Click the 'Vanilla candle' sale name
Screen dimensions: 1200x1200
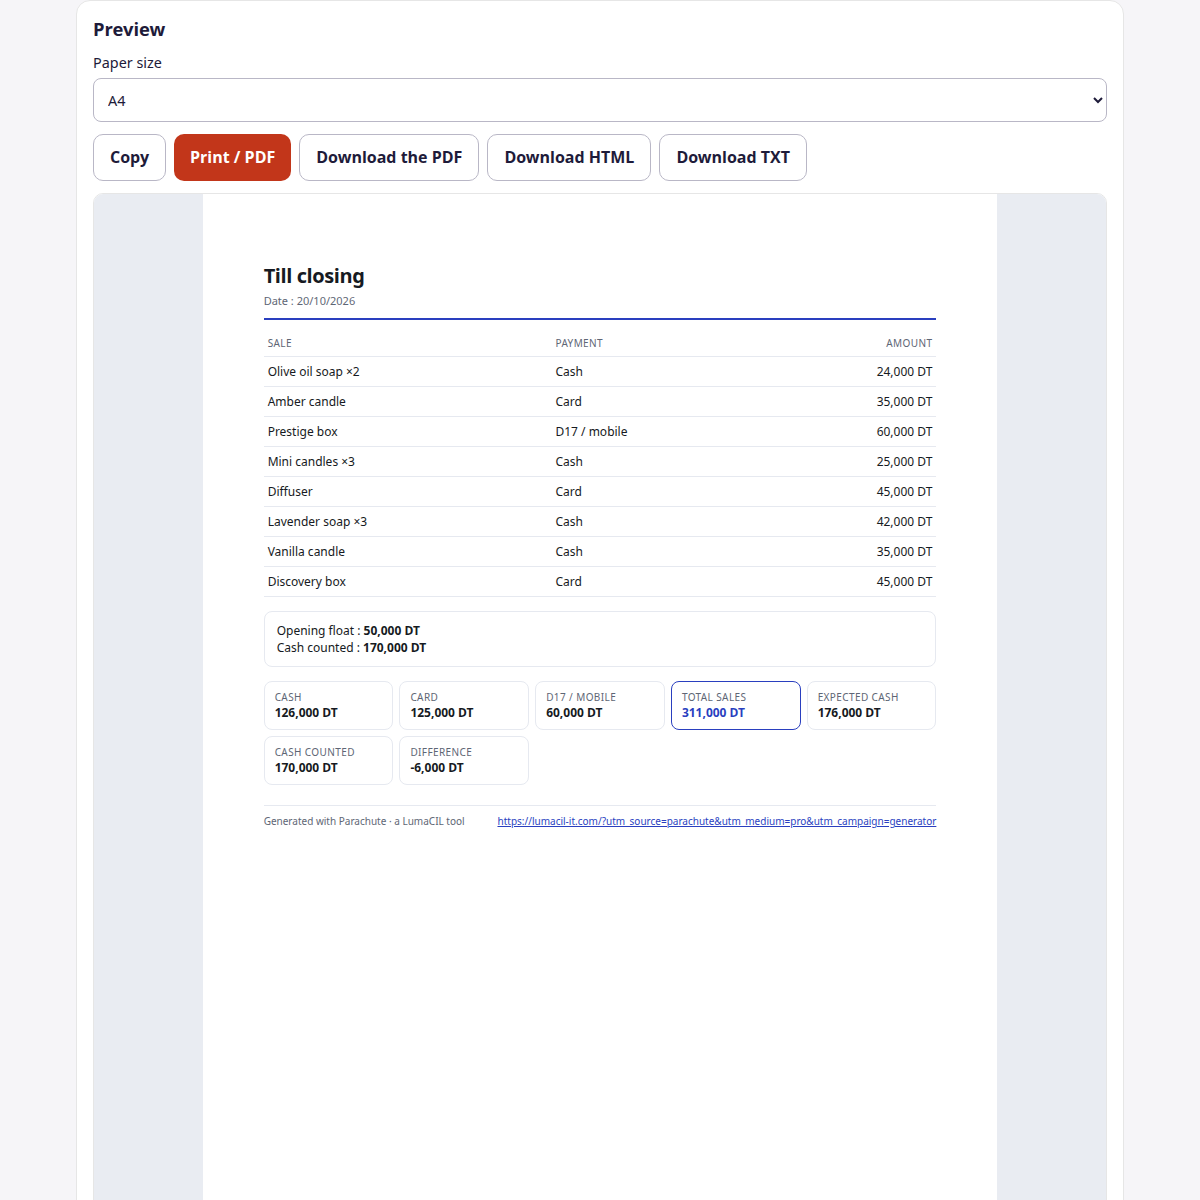(306, 552)
